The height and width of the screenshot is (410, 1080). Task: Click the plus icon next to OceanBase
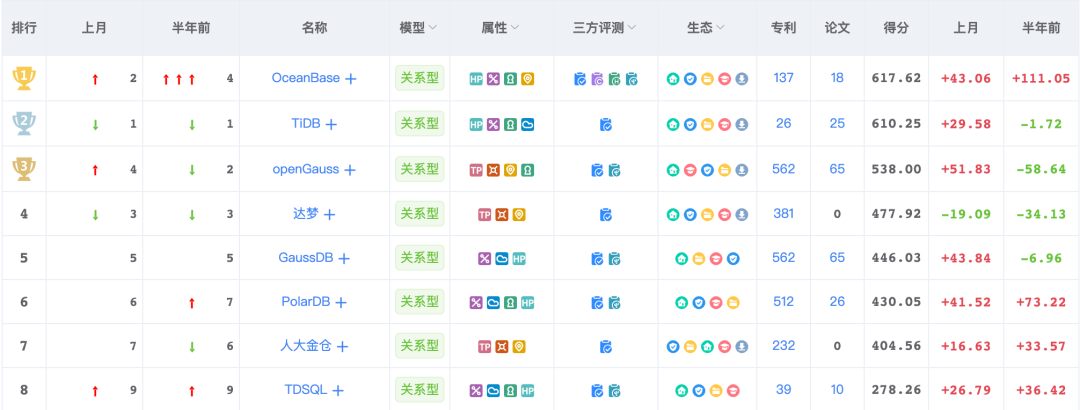tap(351, 79)
